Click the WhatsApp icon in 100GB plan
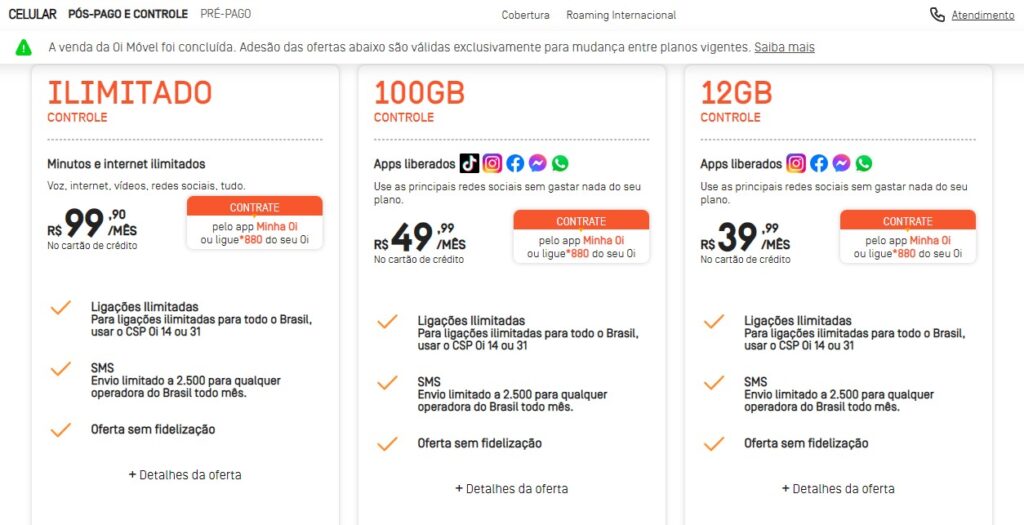1024x525 pixels. tap(560, 163)
